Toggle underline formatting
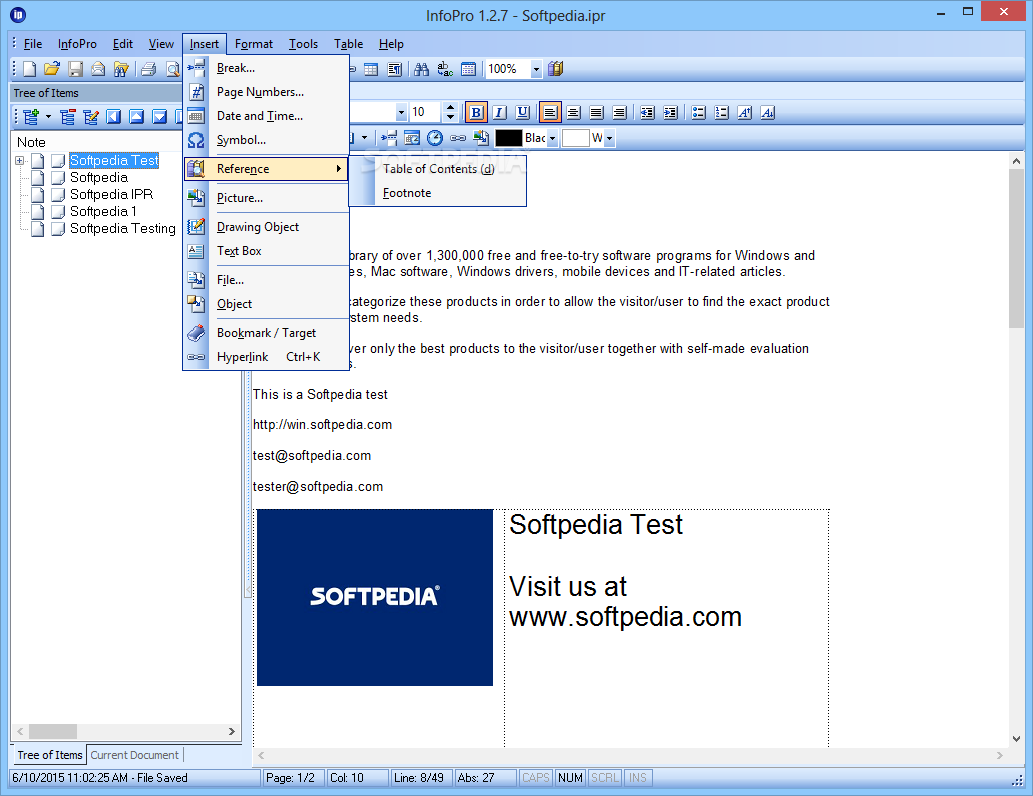1033x796 pixels. pyautogui.click(x=522, y=113)
